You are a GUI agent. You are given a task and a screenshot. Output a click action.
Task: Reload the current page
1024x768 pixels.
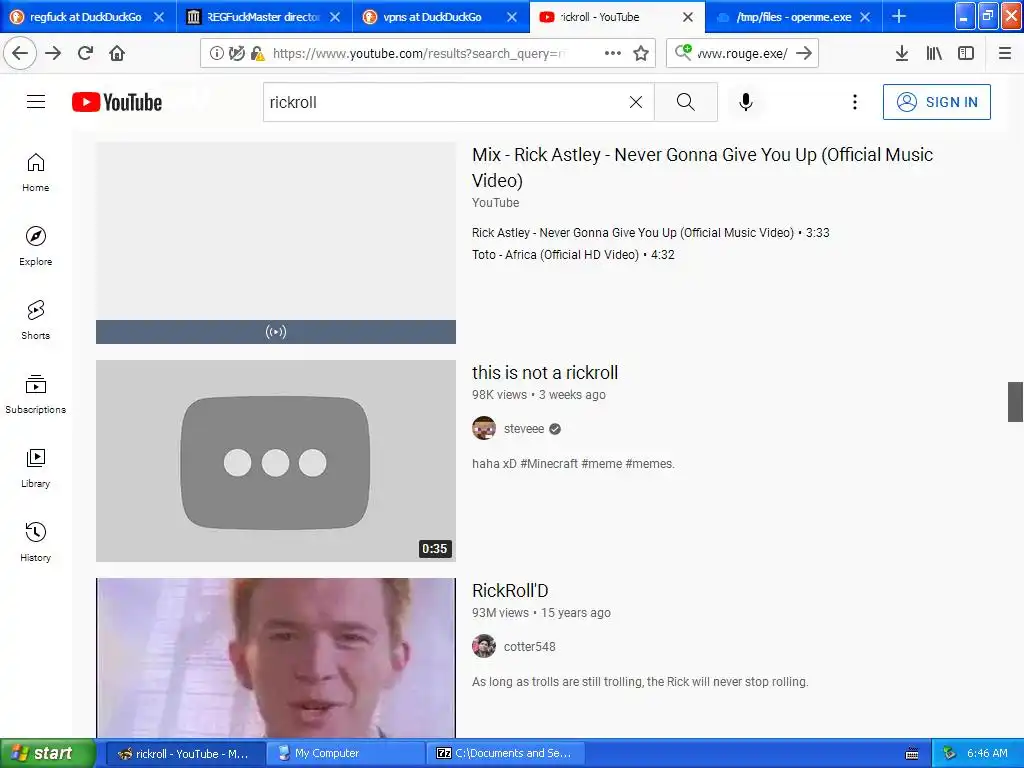tap(85, 53)
